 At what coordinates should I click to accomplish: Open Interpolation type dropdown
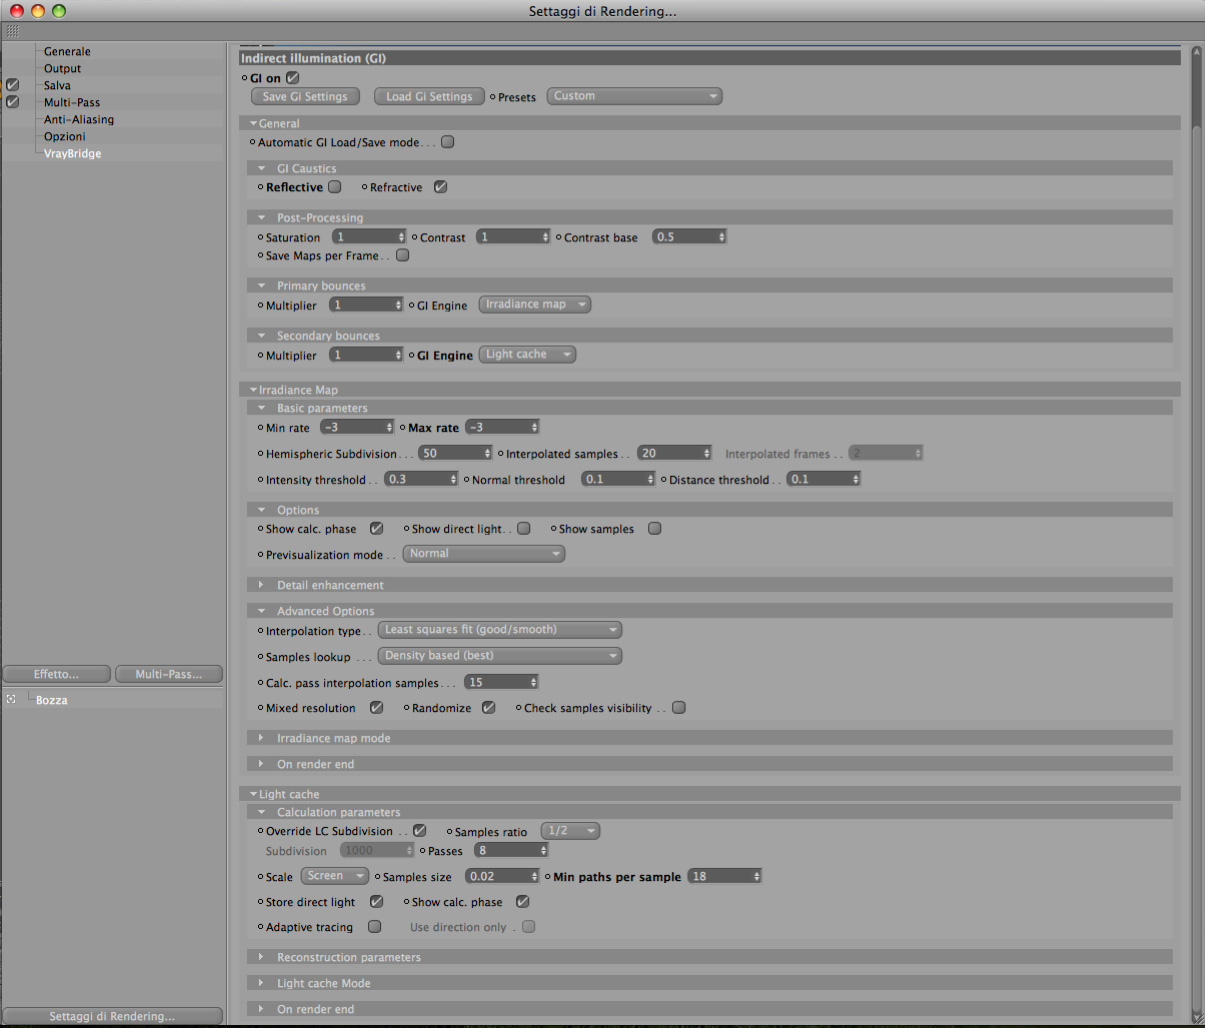pyautogui.click(x=500, y=630)
